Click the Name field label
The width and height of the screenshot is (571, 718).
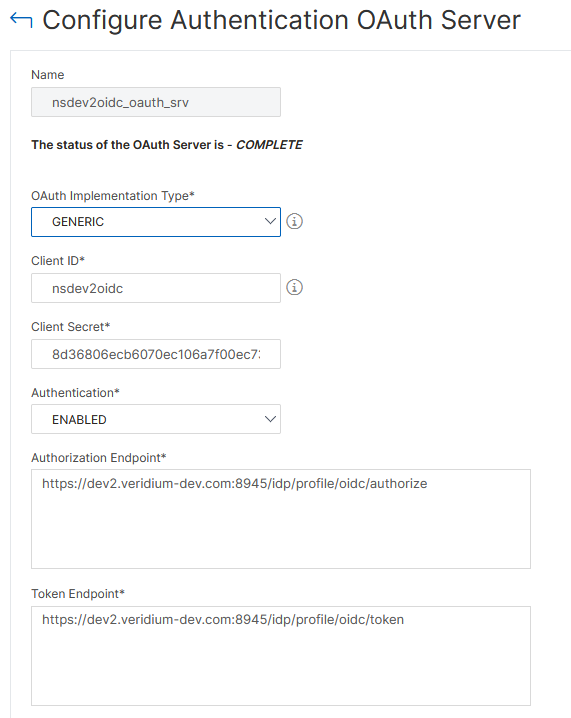click(x=48, y=75)
